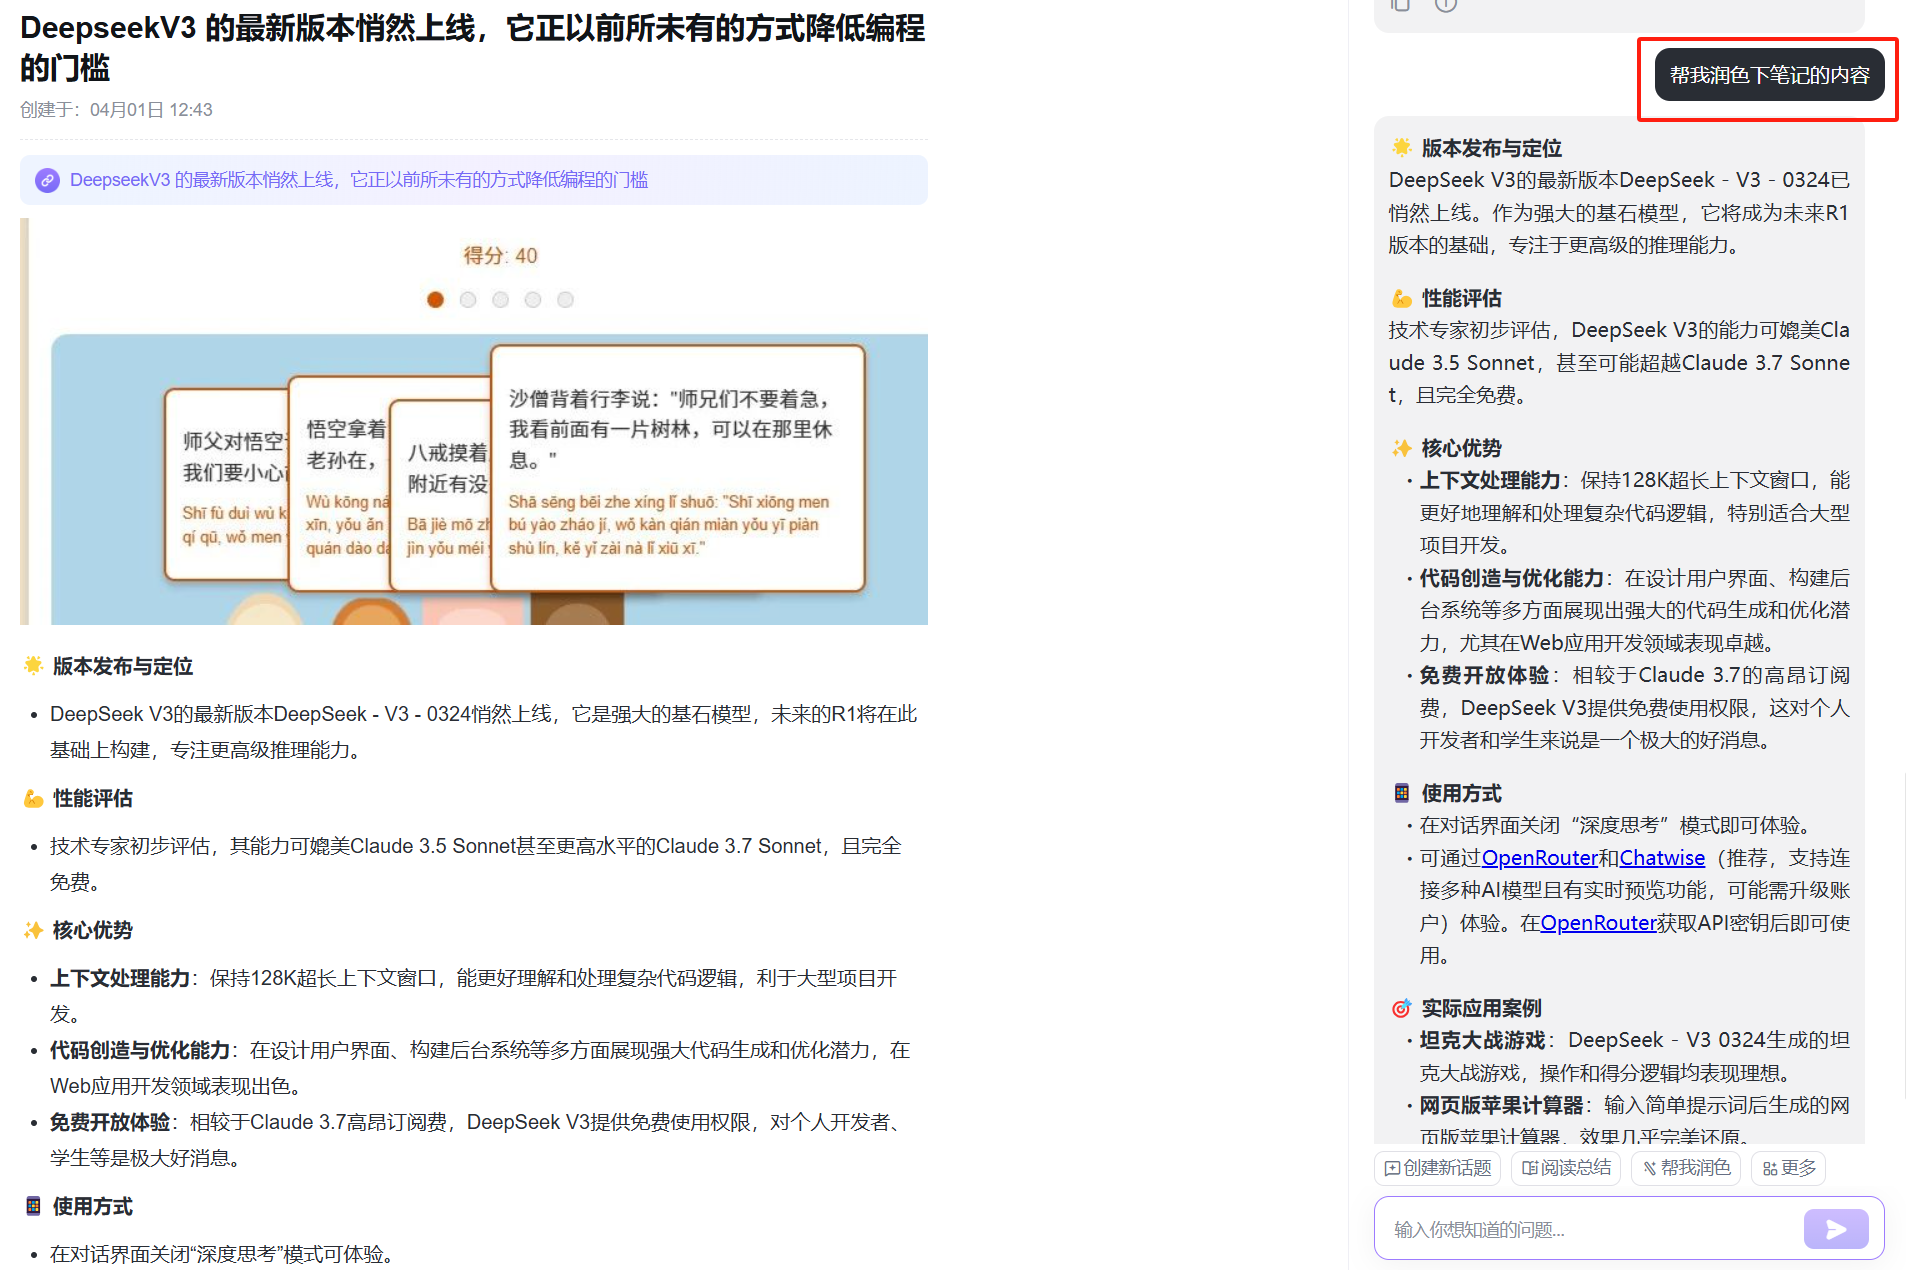The image size is (1906, 1270).
Task: Click the 沙僧背着行李说 story card
Action: (678, 468)
